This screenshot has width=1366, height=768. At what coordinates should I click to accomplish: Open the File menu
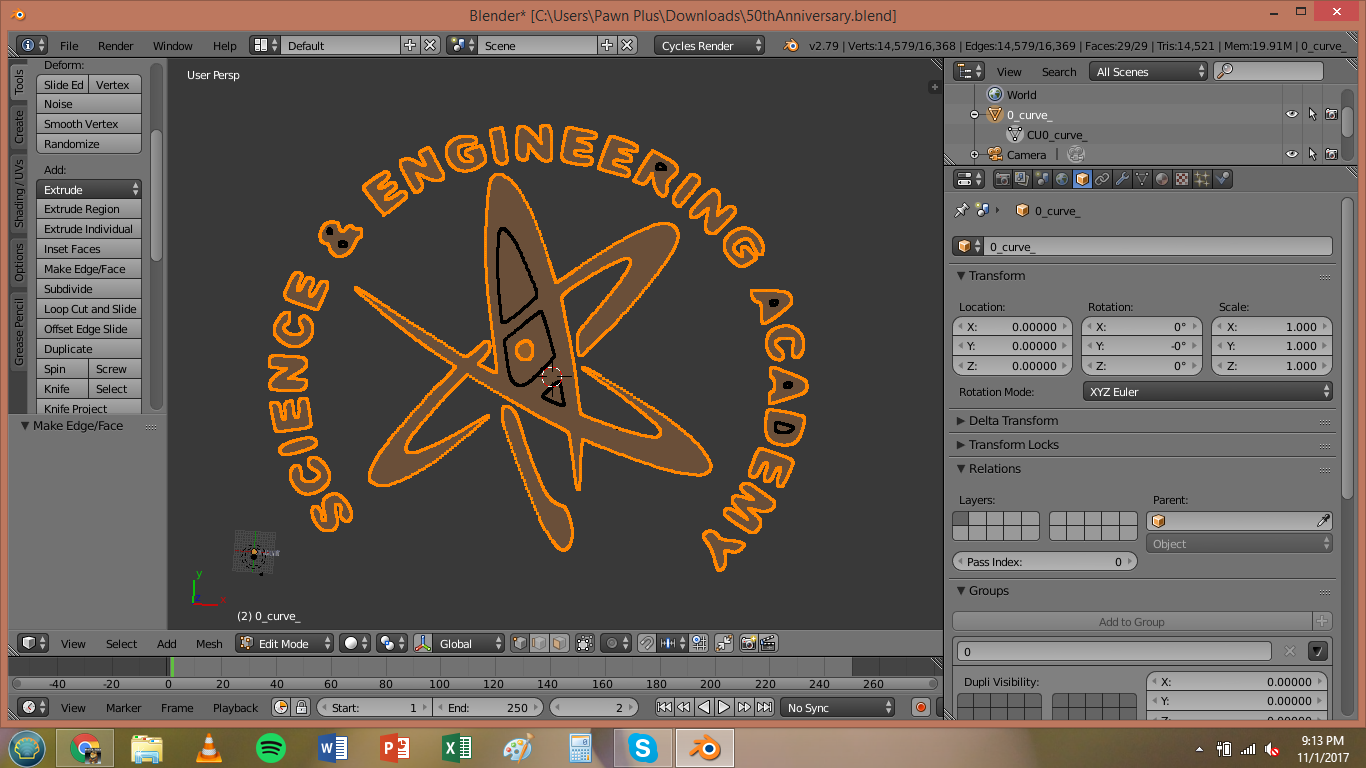pos(69,46)
